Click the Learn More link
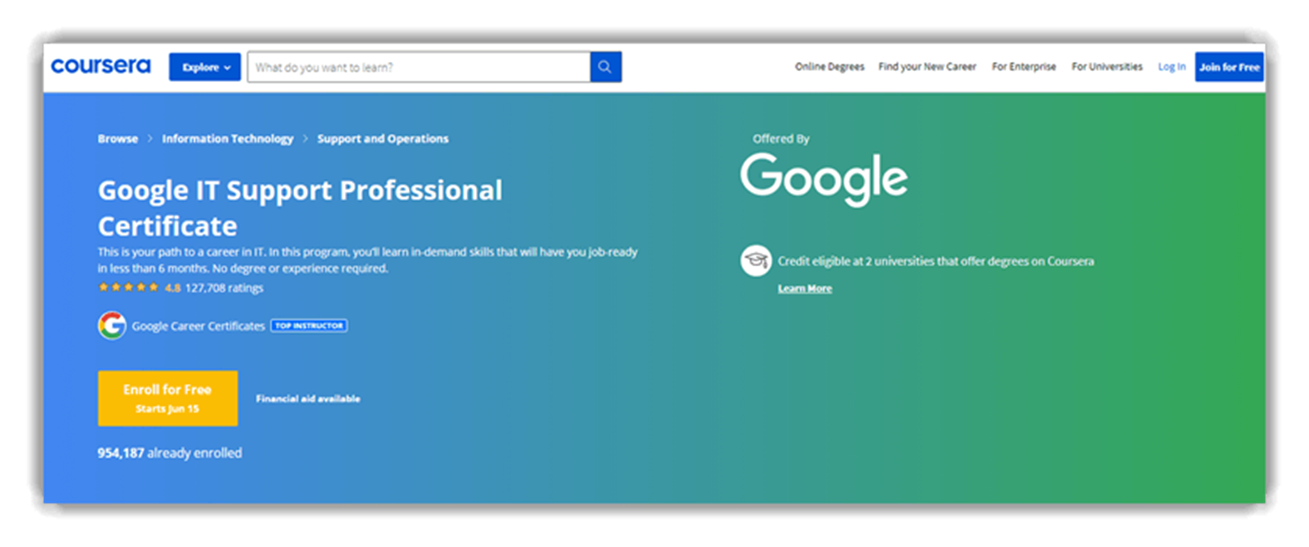The height and width of the screenshot is (547, 1309). click(805, 289)
